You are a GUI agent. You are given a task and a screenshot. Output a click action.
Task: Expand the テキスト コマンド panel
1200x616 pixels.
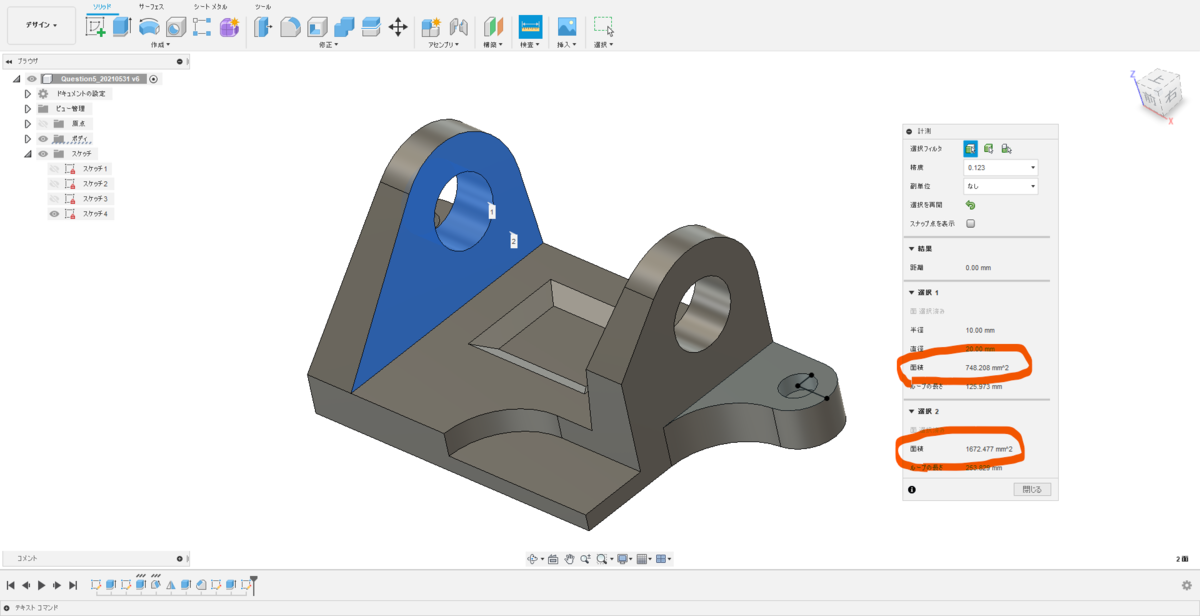click(8, 607)
